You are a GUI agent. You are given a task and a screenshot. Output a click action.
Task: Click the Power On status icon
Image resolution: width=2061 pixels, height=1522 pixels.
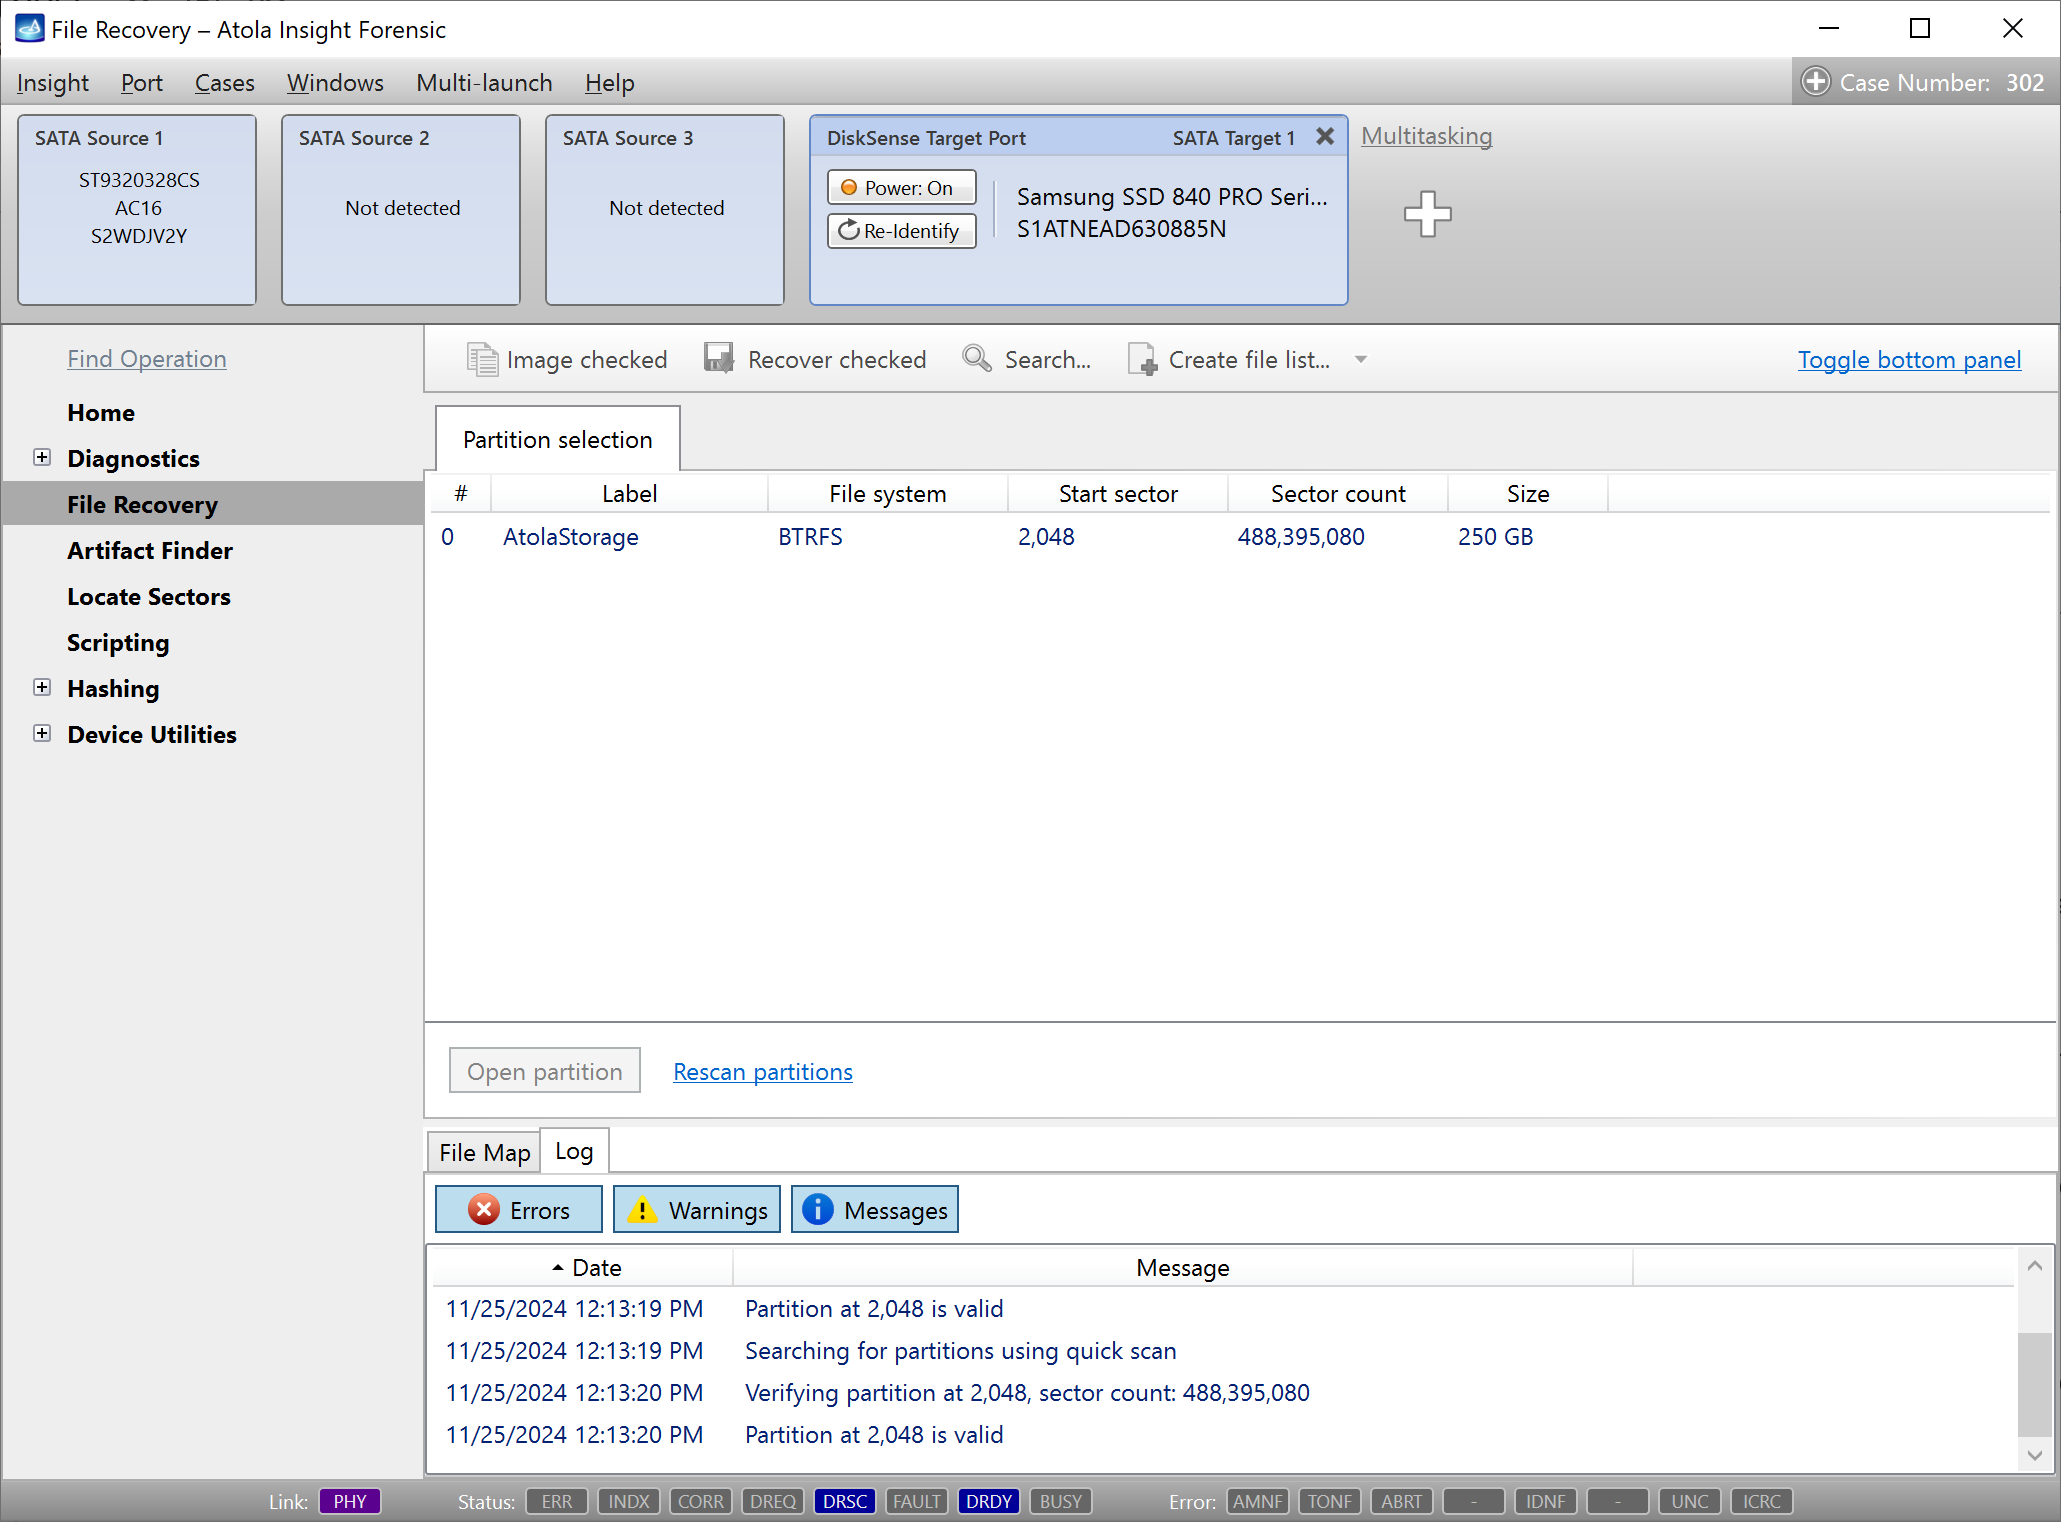click(x=843, y=187)
